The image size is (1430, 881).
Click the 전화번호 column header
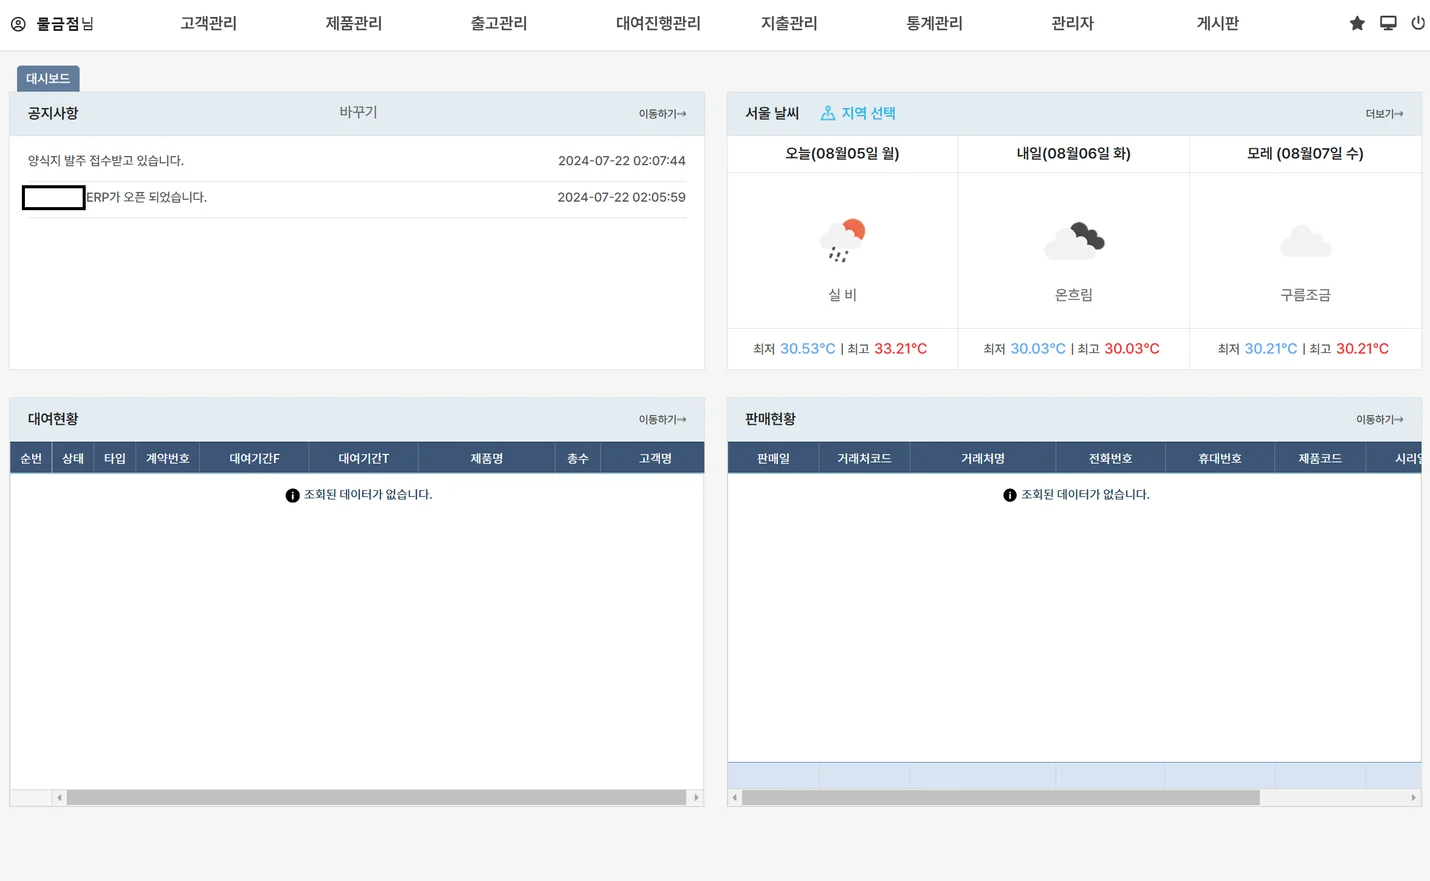(x=1110, y=458)
